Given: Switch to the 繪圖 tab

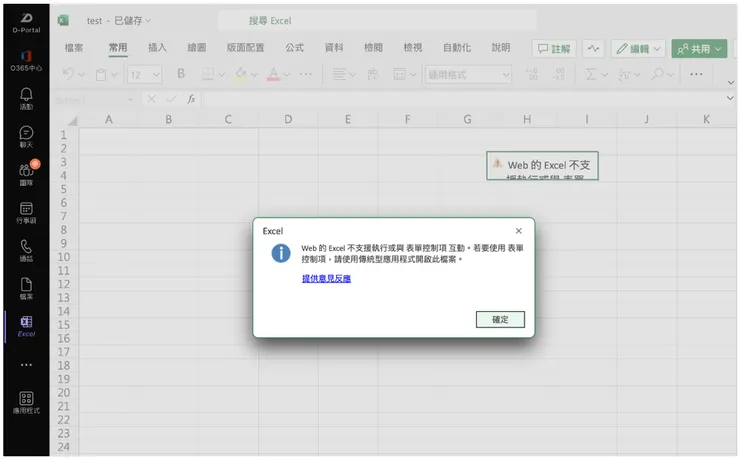Looking at the screenshot, I should pos(197,48).
